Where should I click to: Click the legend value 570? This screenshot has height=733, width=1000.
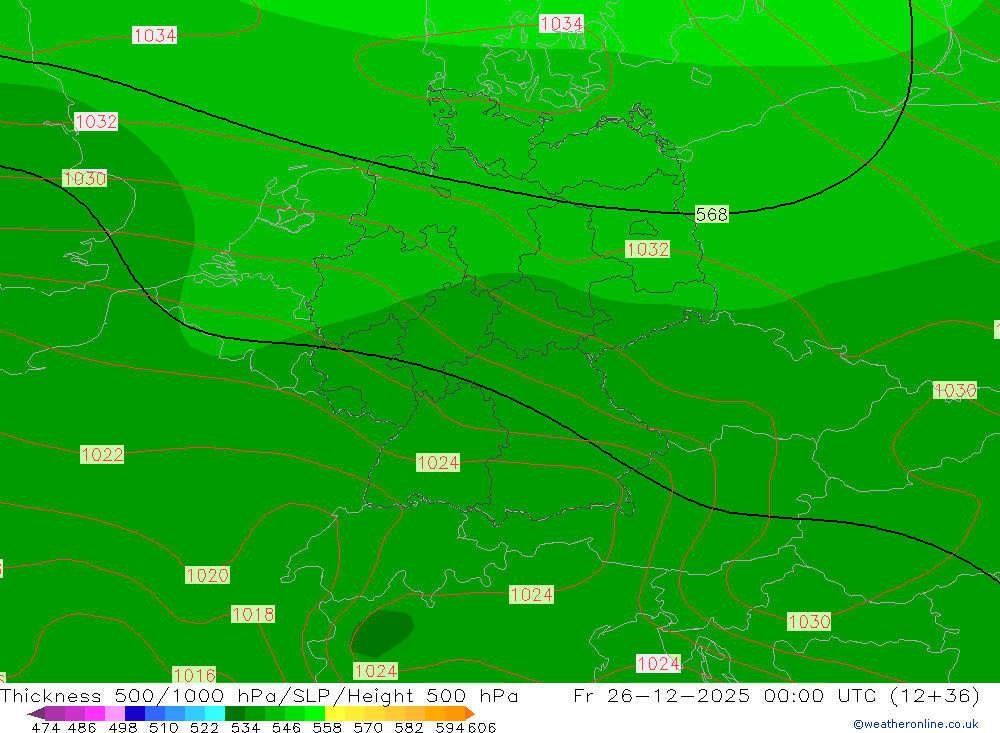[367, 727]
